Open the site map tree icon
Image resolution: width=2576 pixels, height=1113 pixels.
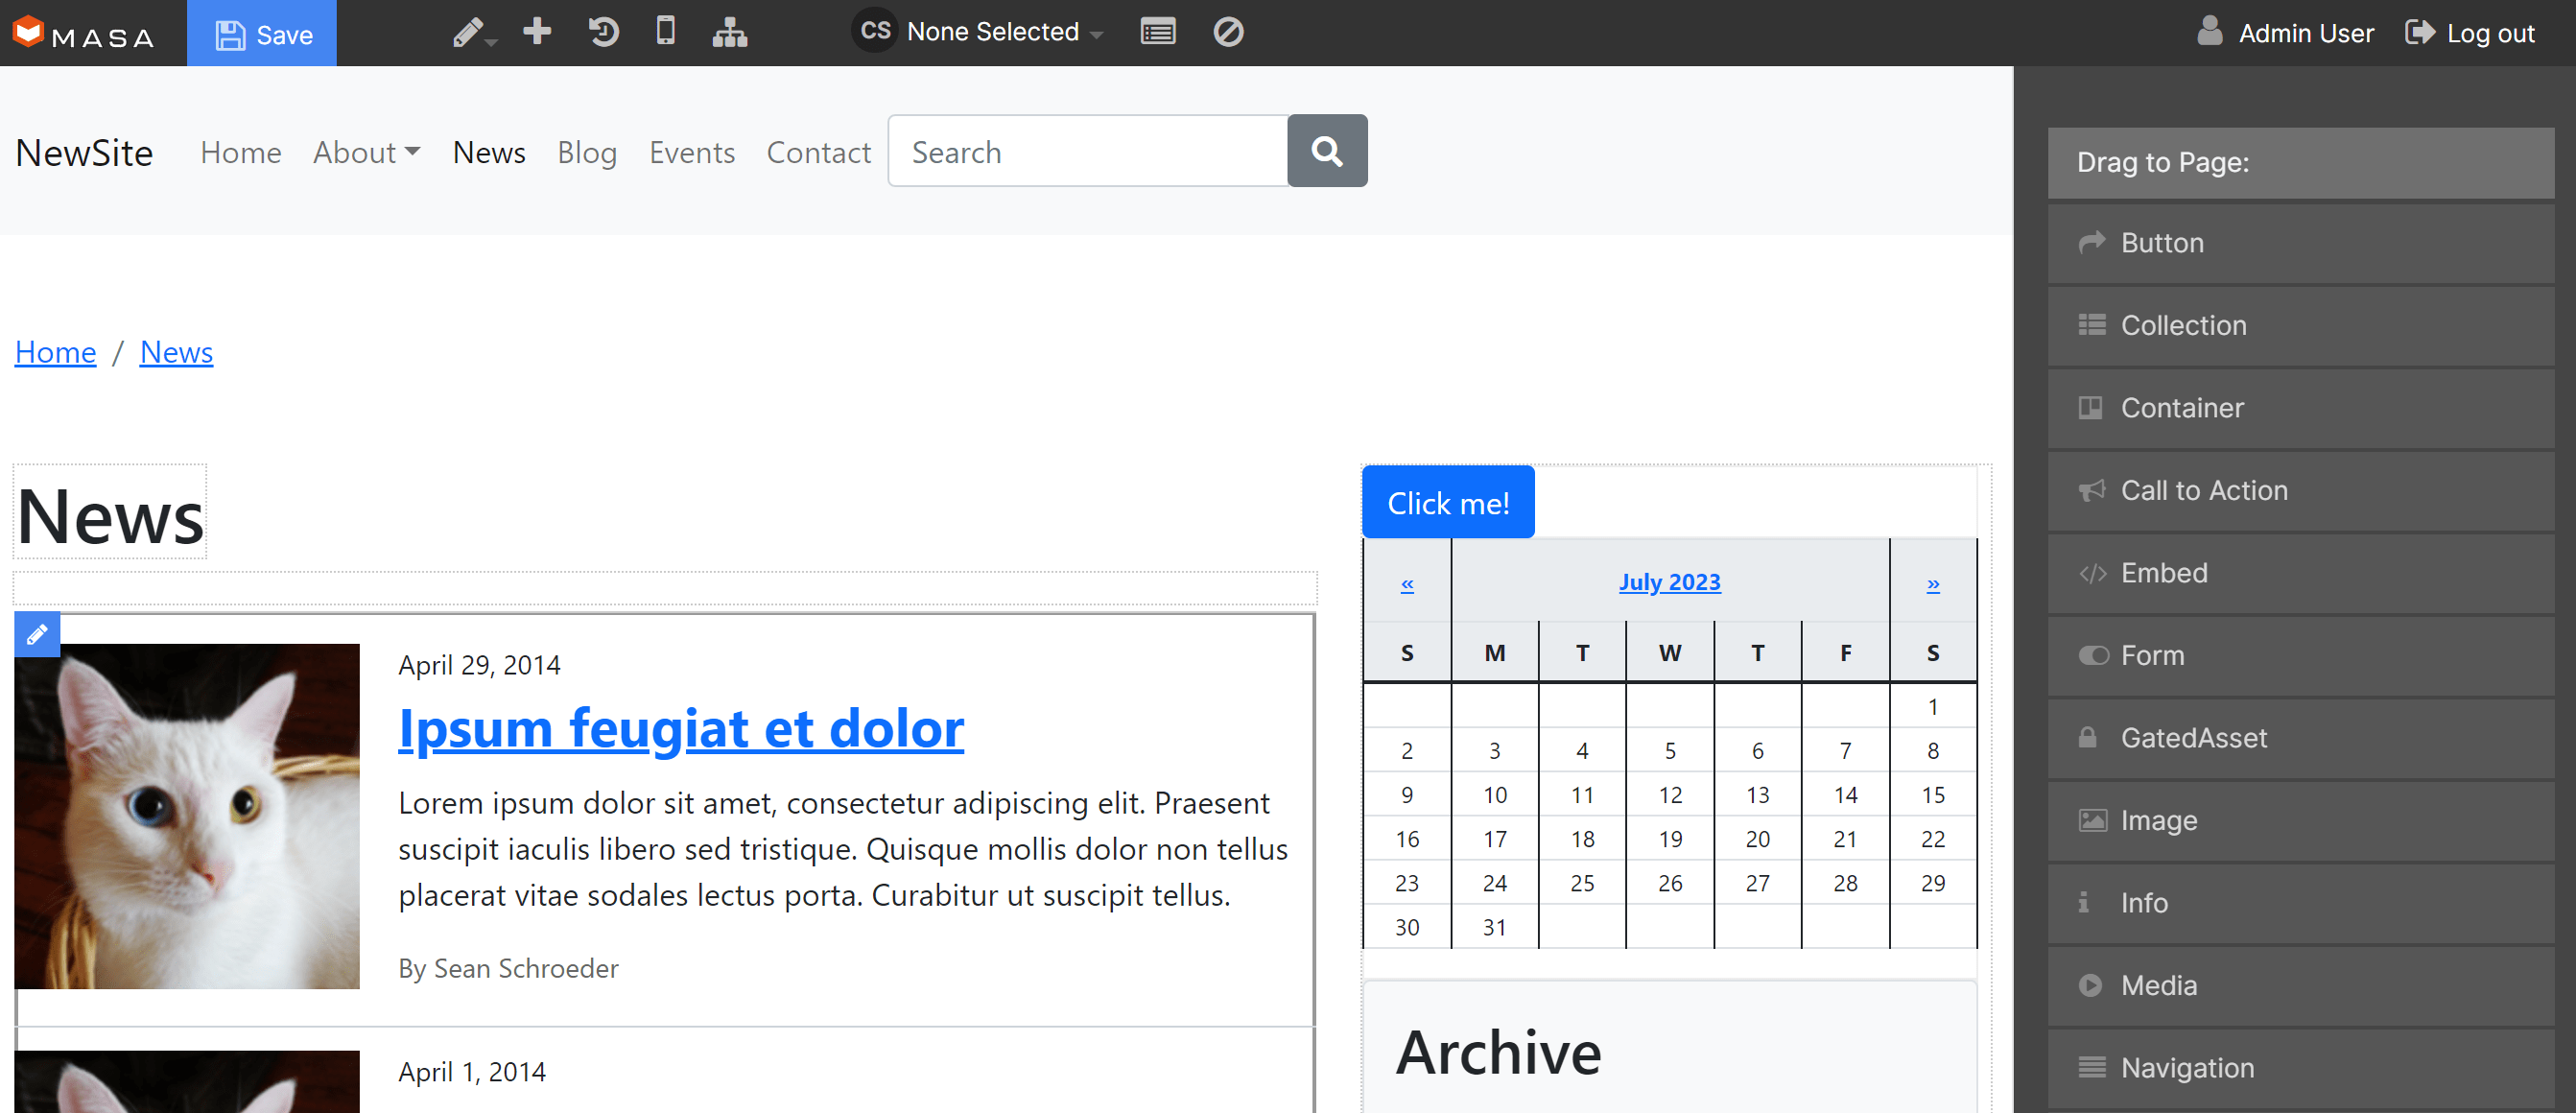coord(729,33)
